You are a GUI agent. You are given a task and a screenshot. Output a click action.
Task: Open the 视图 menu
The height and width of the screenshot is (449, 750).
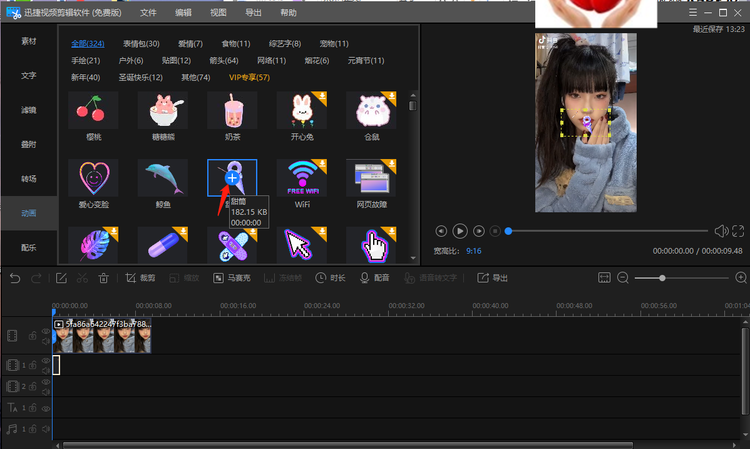pyautogui.click(x=218, y=13)
